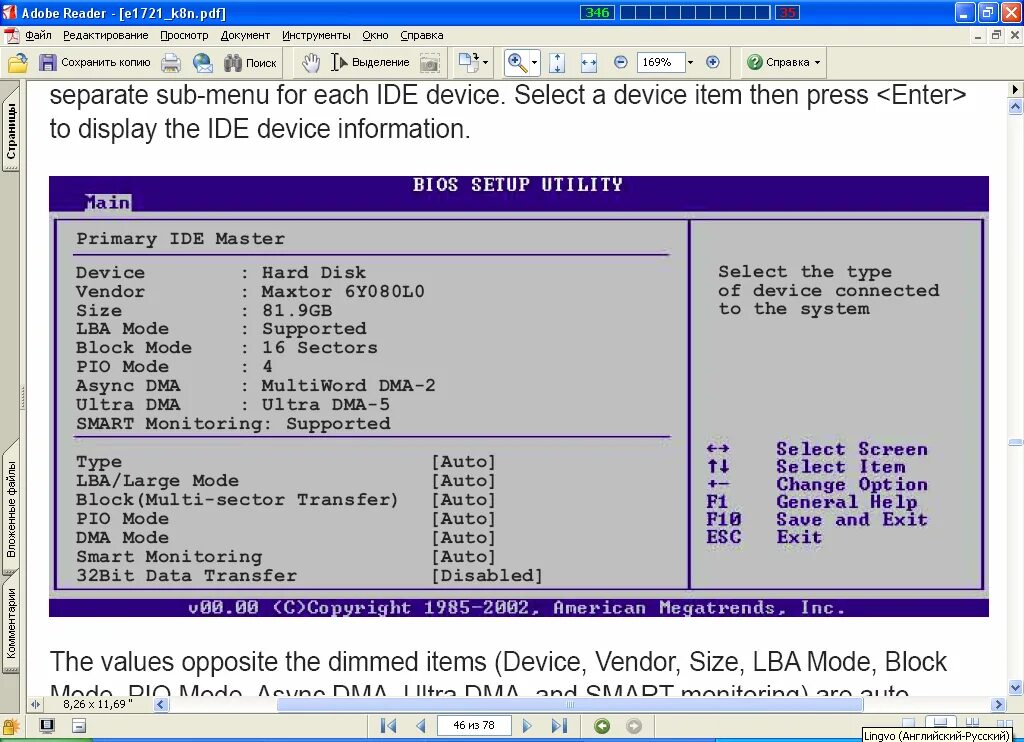
Task: Open the Страницы side panel tab
Action: pyautogui.click(x=11, y=131)
